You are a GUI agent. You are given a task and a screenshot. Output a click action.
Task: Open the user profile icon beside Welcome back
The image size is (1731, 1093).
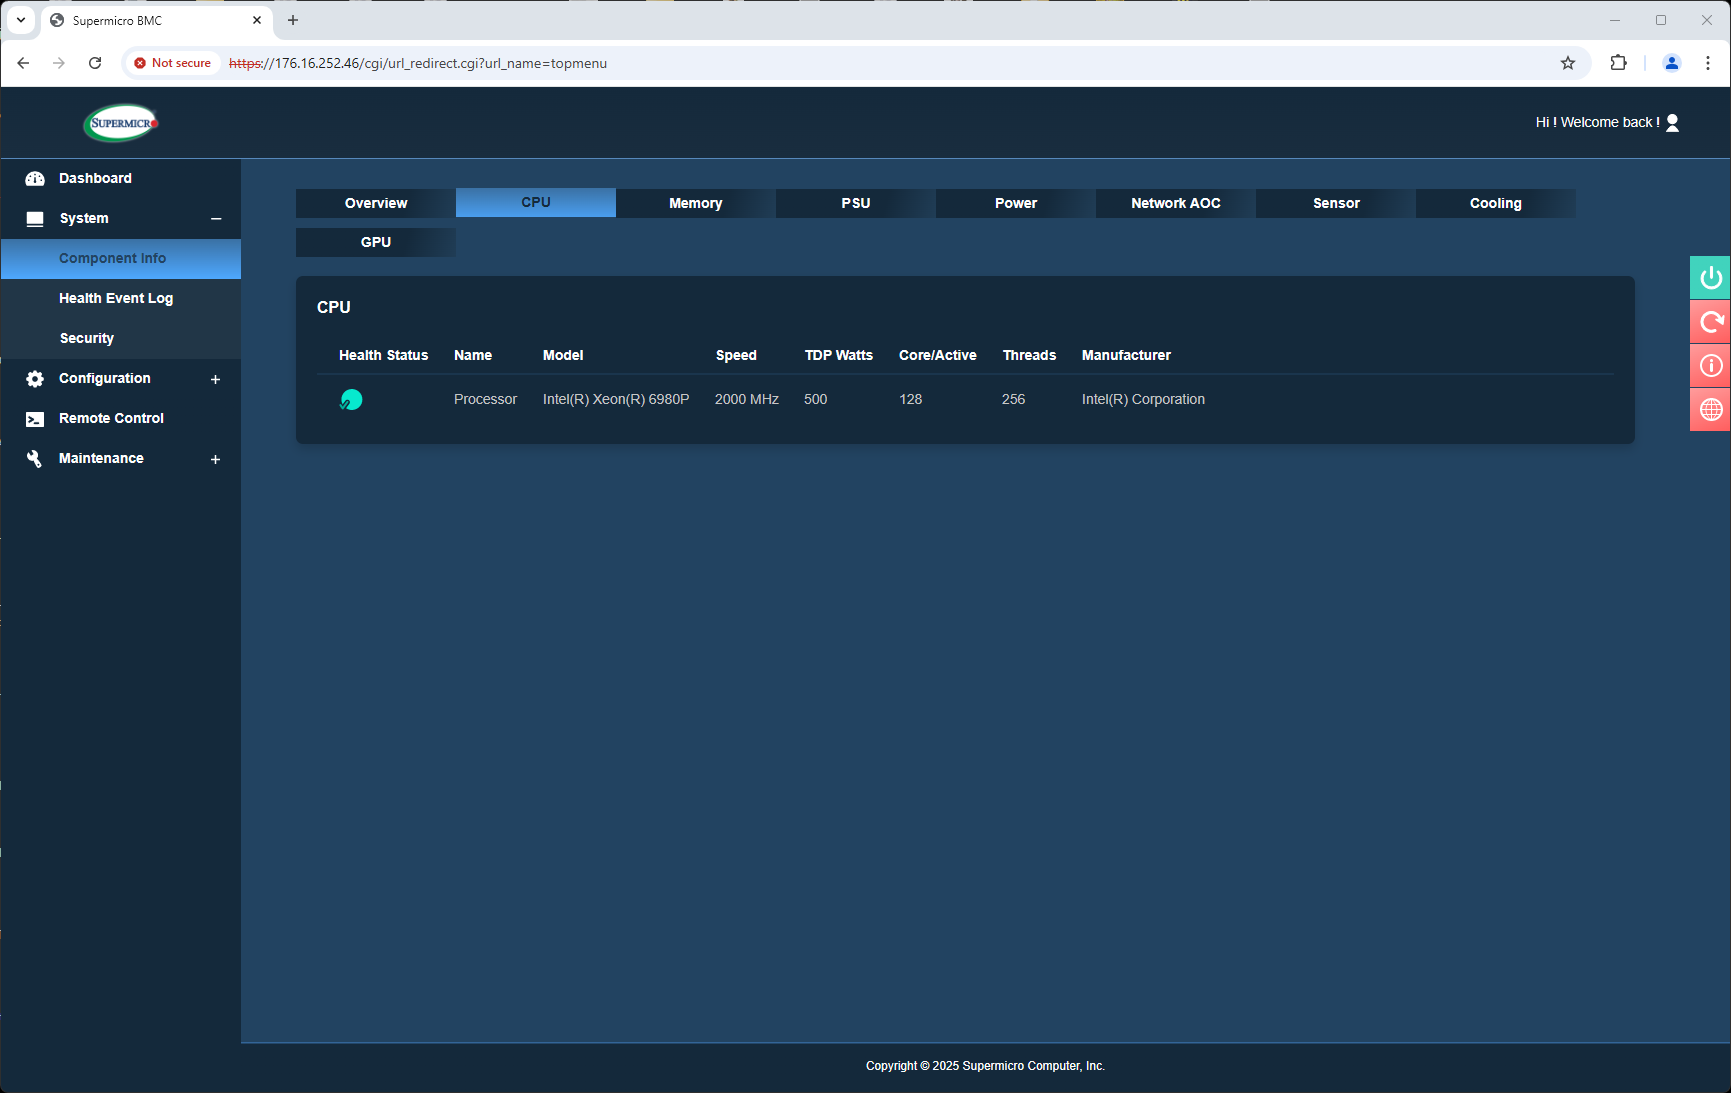click(1672, 122)
